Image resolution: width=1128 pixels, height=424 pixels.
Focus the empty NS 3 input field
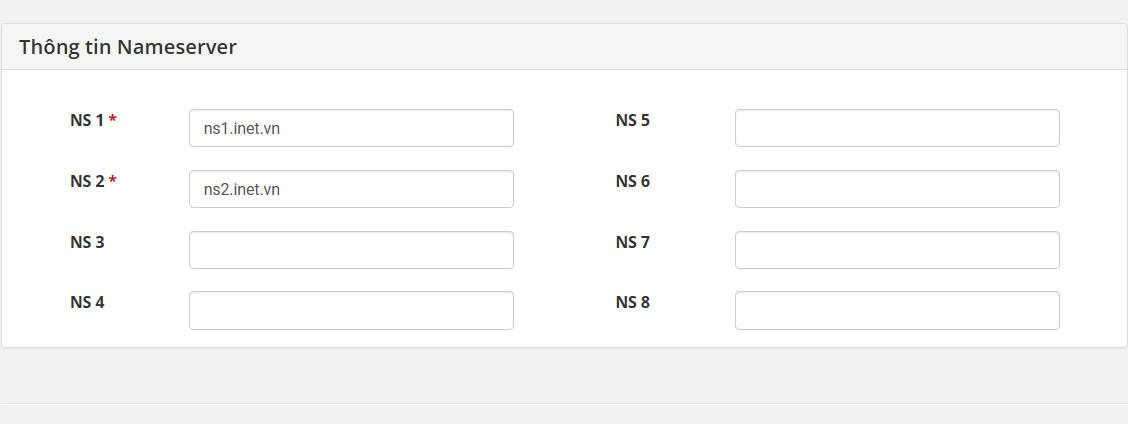(x=351, y=250)
